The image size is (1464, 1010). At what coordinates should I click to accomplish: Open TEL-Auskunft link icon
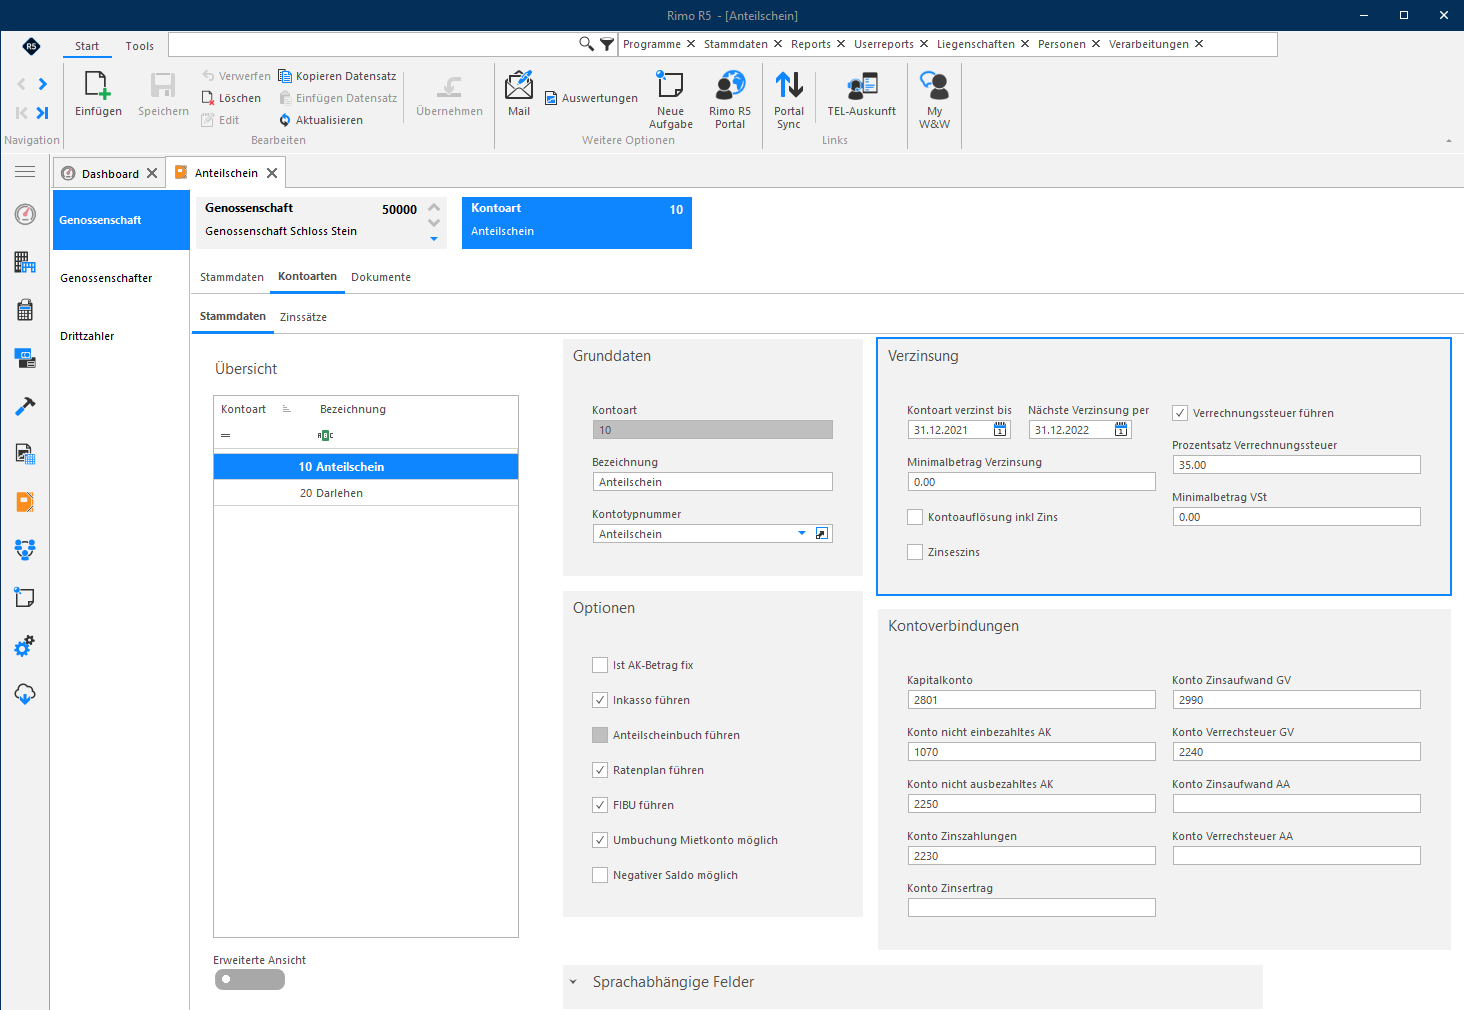click(x=862, y=85)
